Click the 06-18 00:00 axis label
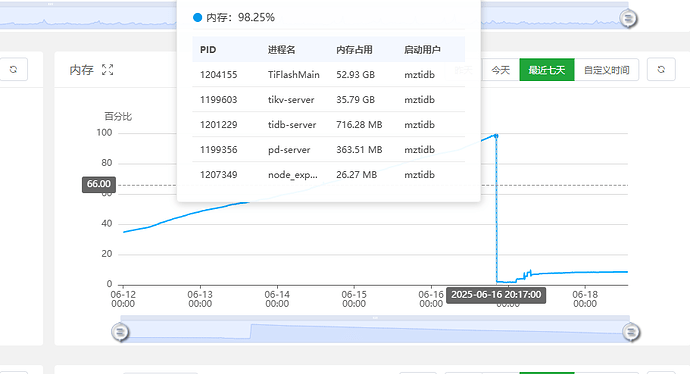This screenshot has height=374, width=690. coord(585,299)
